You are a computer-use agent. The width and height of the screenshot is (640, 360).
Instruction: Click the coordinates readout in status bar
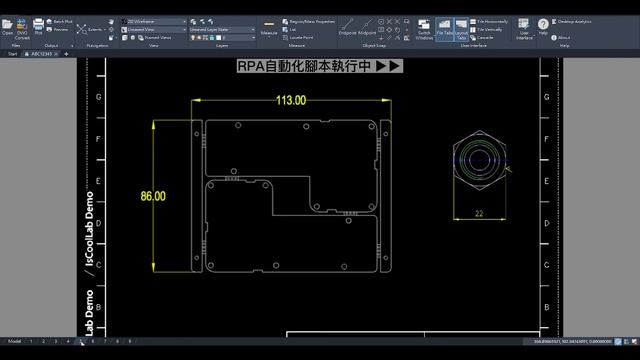coord(572,341)
